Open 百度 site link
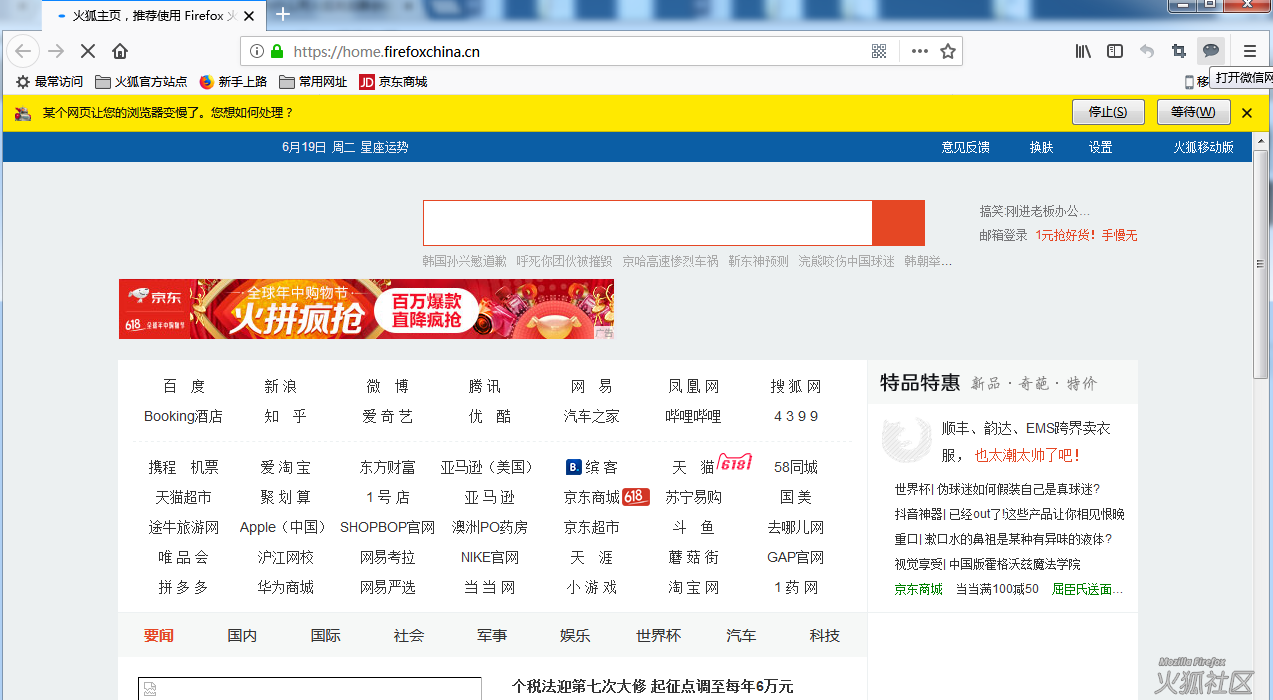 point(184,386)
